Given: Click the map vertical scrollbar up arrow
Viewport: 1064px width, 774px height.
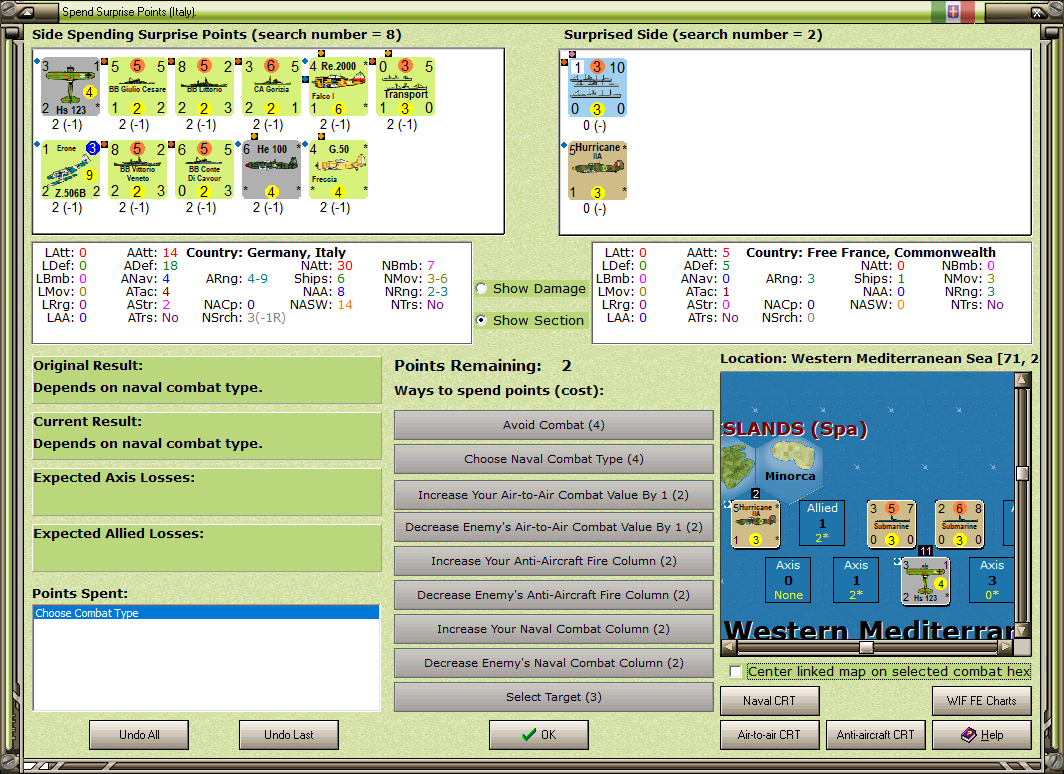Looking at the screenshot, I should [1022, 379].
